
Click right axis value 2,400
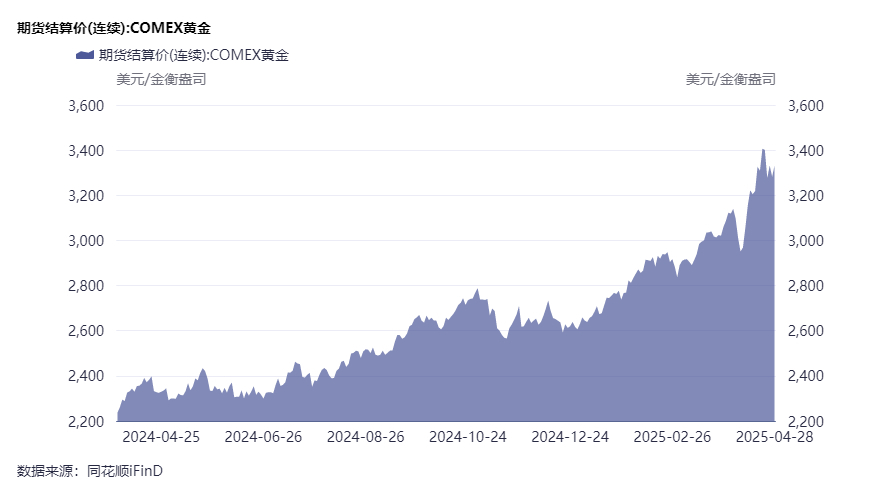click(x=806, y=376)
